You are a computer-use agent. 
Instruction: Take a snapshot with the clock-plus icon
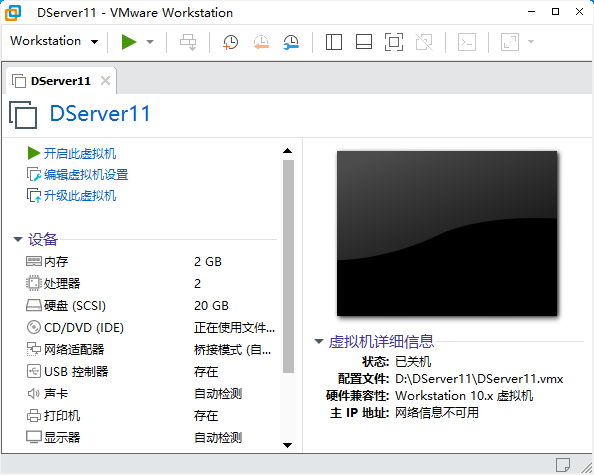pos(230,42)
